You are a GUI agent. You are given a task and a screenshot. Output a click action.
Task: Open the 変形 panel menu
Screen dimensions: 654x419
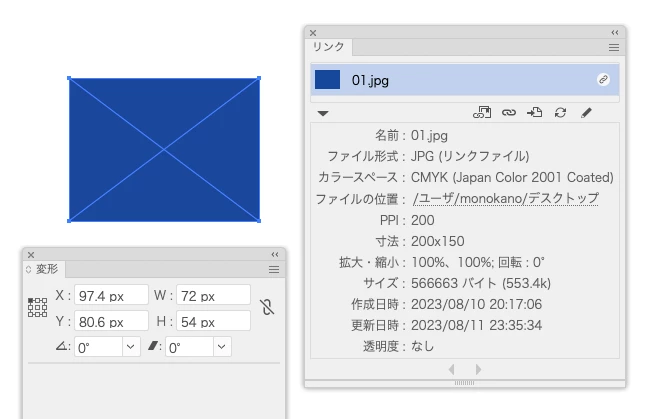pyautogui.click(x=274, y=270)
